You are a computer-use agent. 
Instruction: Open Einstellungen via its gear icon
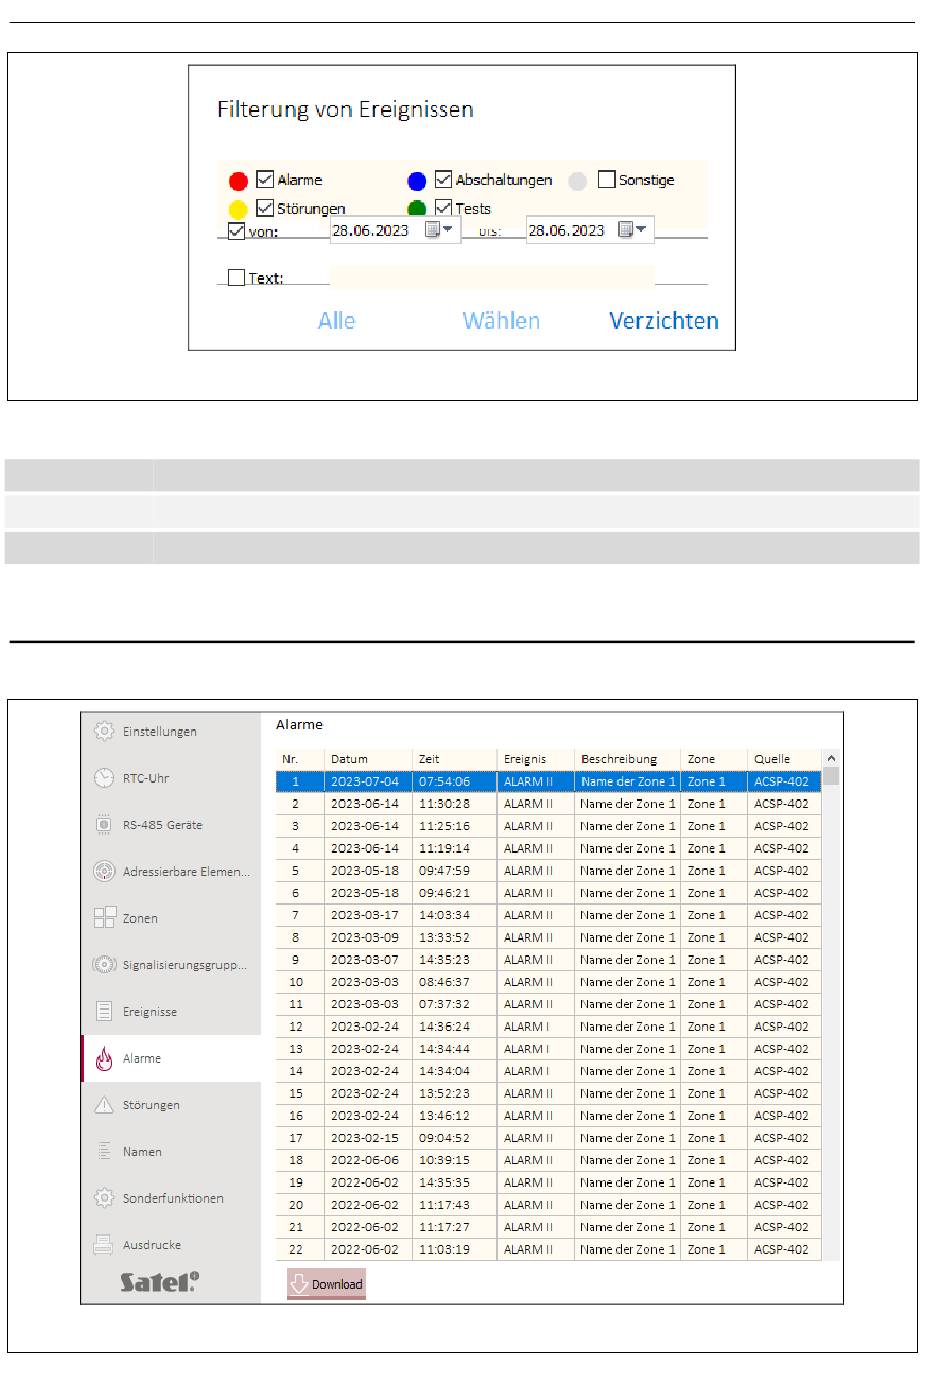pos(104,731)
